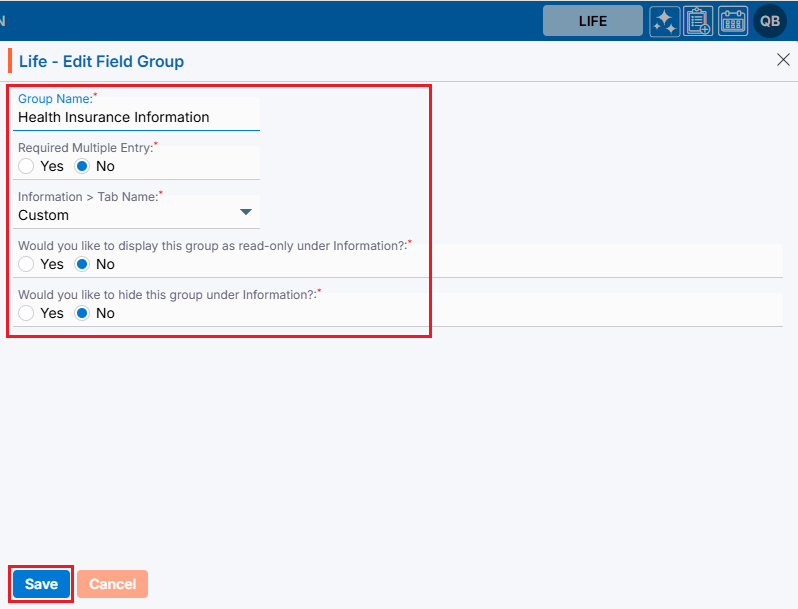
Task: Click the Group Name field label
Action: (x=55, y=99)
